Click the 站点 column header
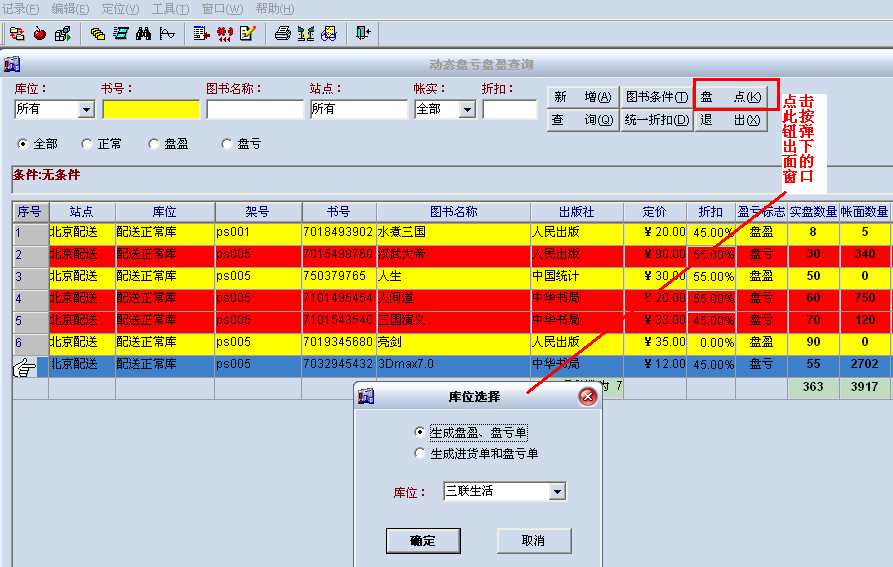The image size is (893, 567). pos(82,212)
